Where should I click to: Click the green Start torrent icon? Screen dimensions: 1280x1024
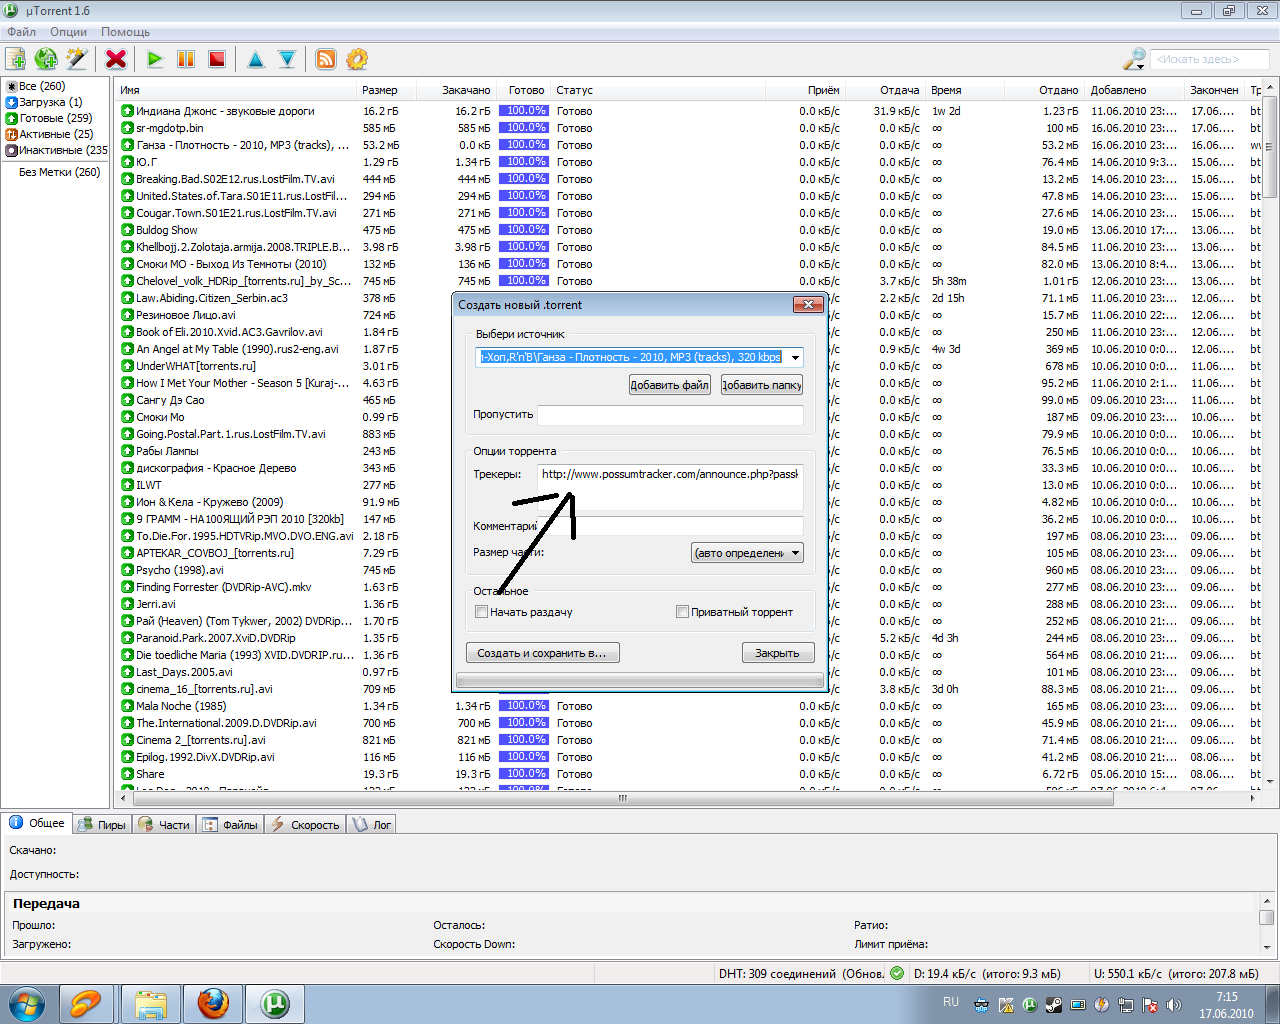tap(155, 59)
